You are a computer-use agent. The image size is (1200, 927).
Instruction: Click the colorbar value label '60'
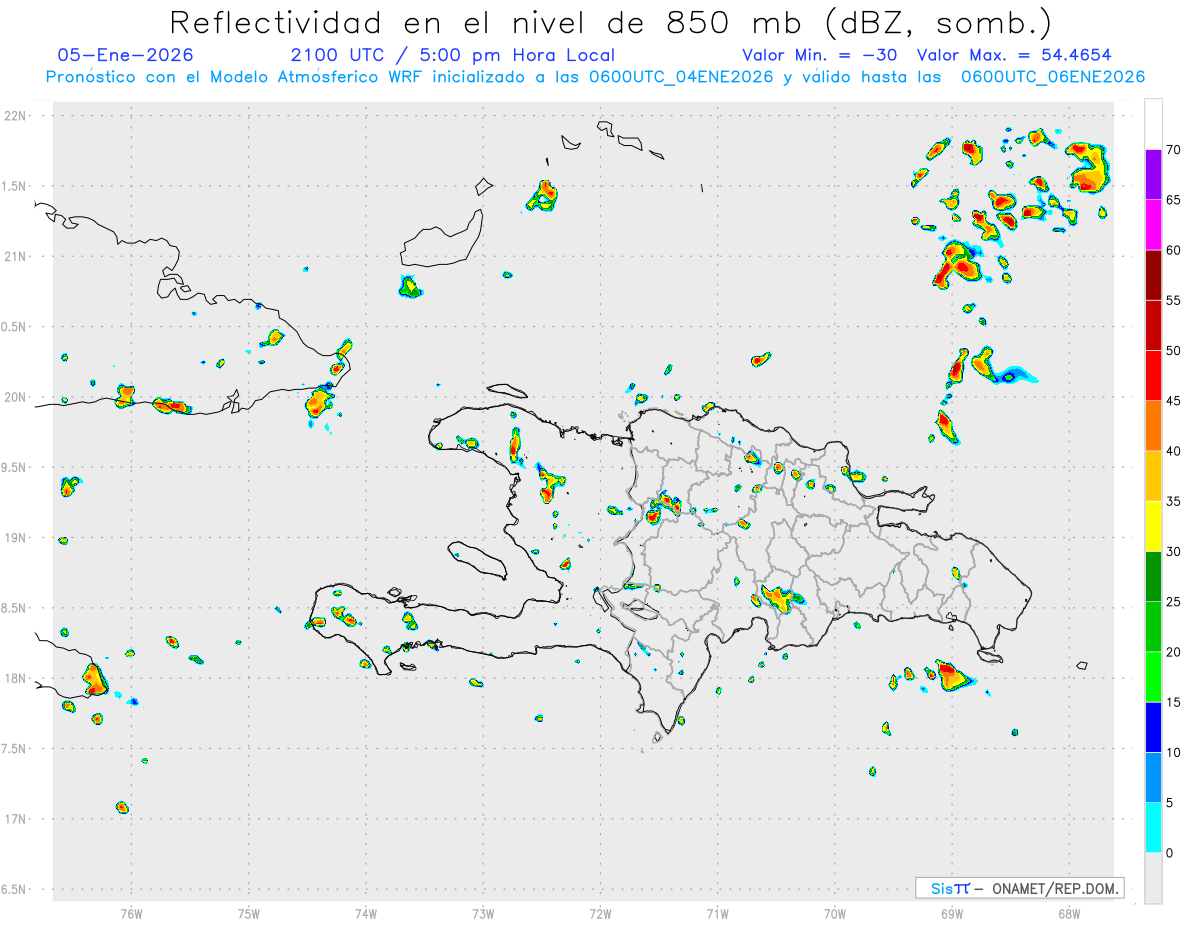tap(1175, 250)
